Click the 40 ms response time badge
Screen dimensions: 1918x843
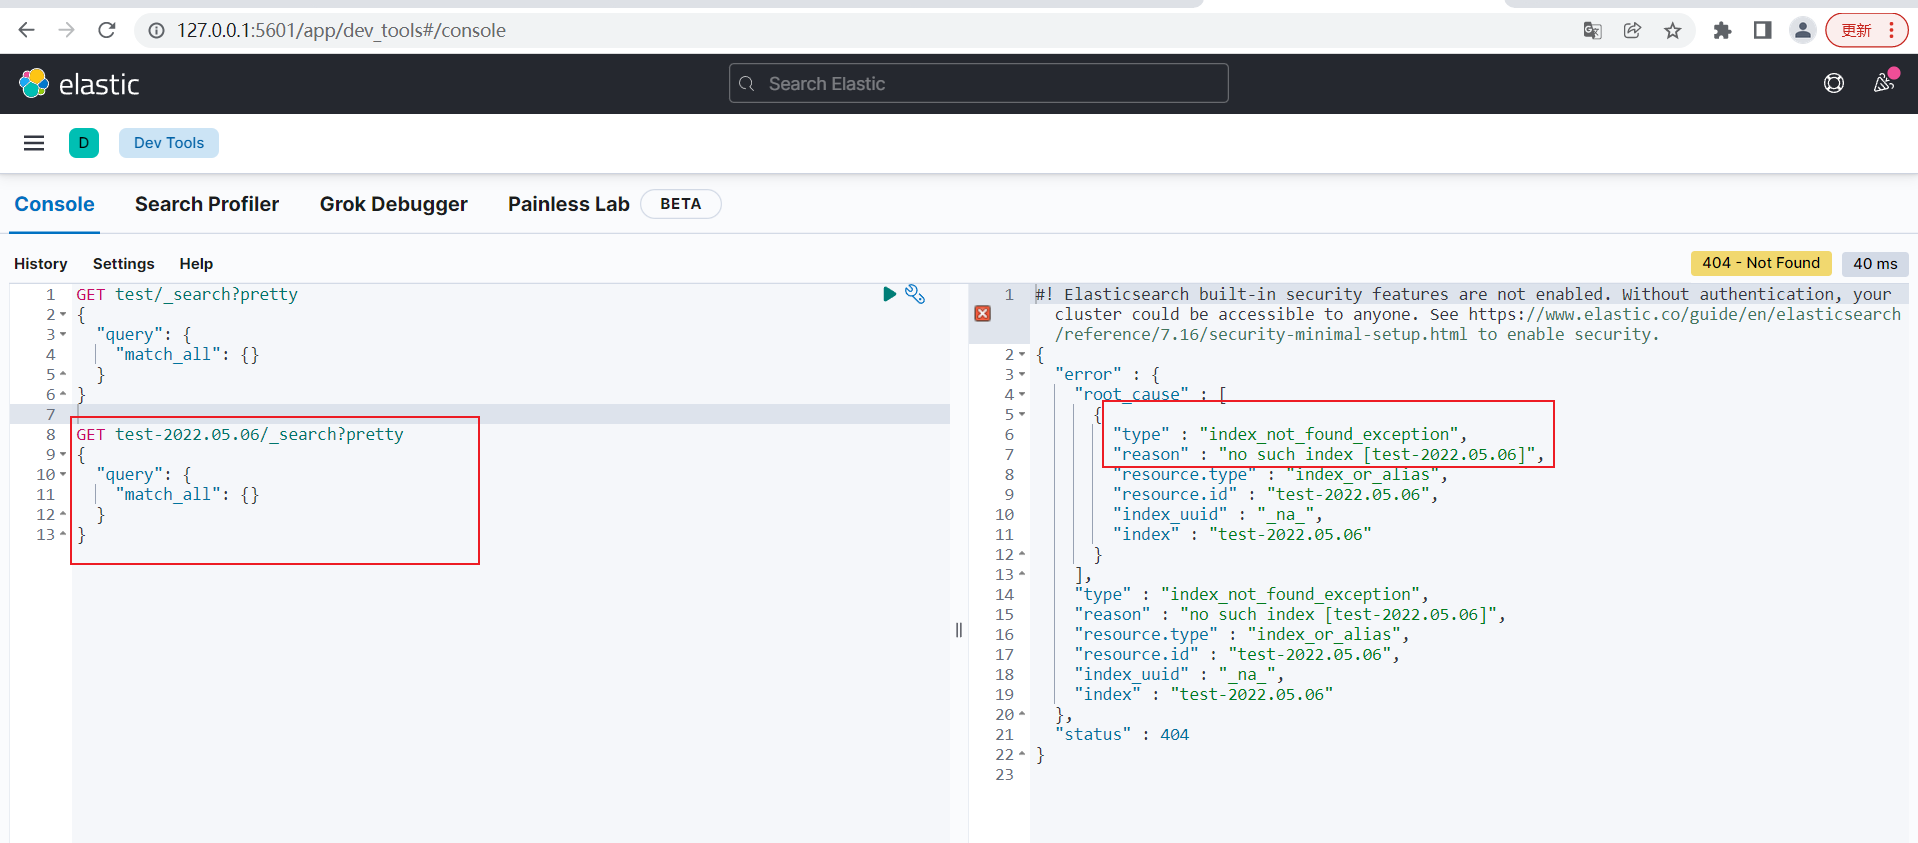coord(1875,263)
